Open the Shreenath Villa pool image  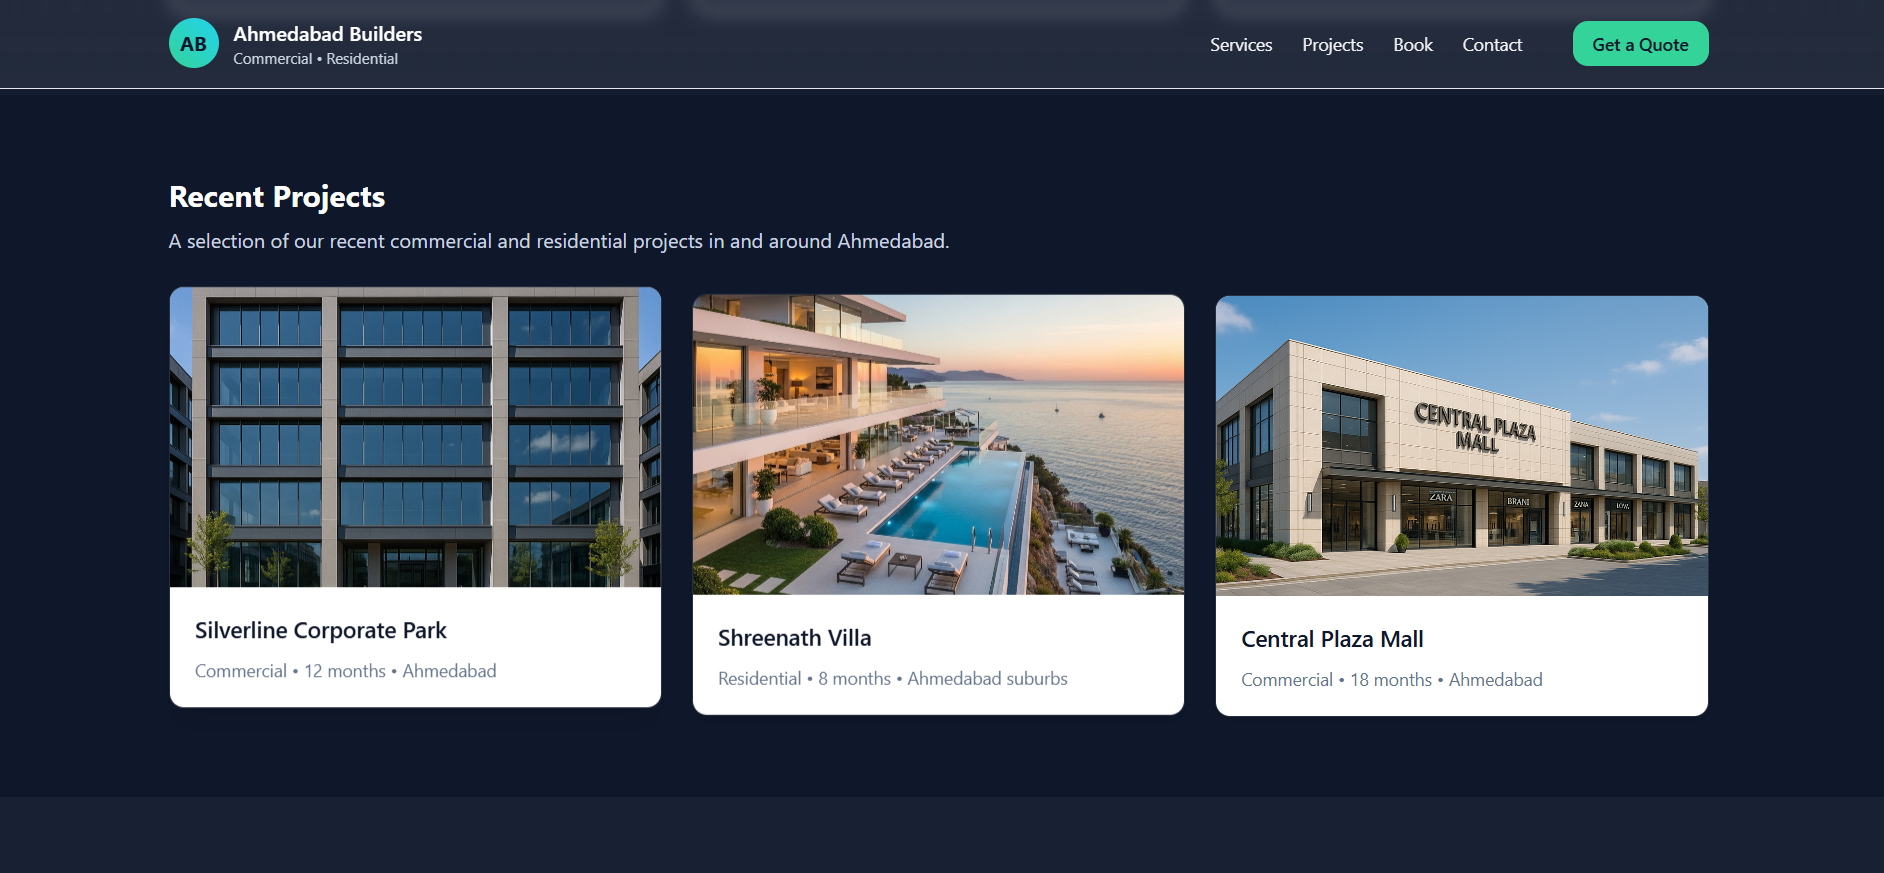(938, 445)
